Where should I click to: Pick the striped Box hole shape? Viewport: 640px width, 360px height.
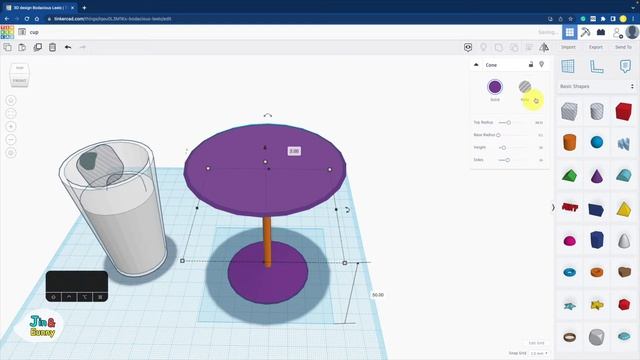(x=569, y=111)
